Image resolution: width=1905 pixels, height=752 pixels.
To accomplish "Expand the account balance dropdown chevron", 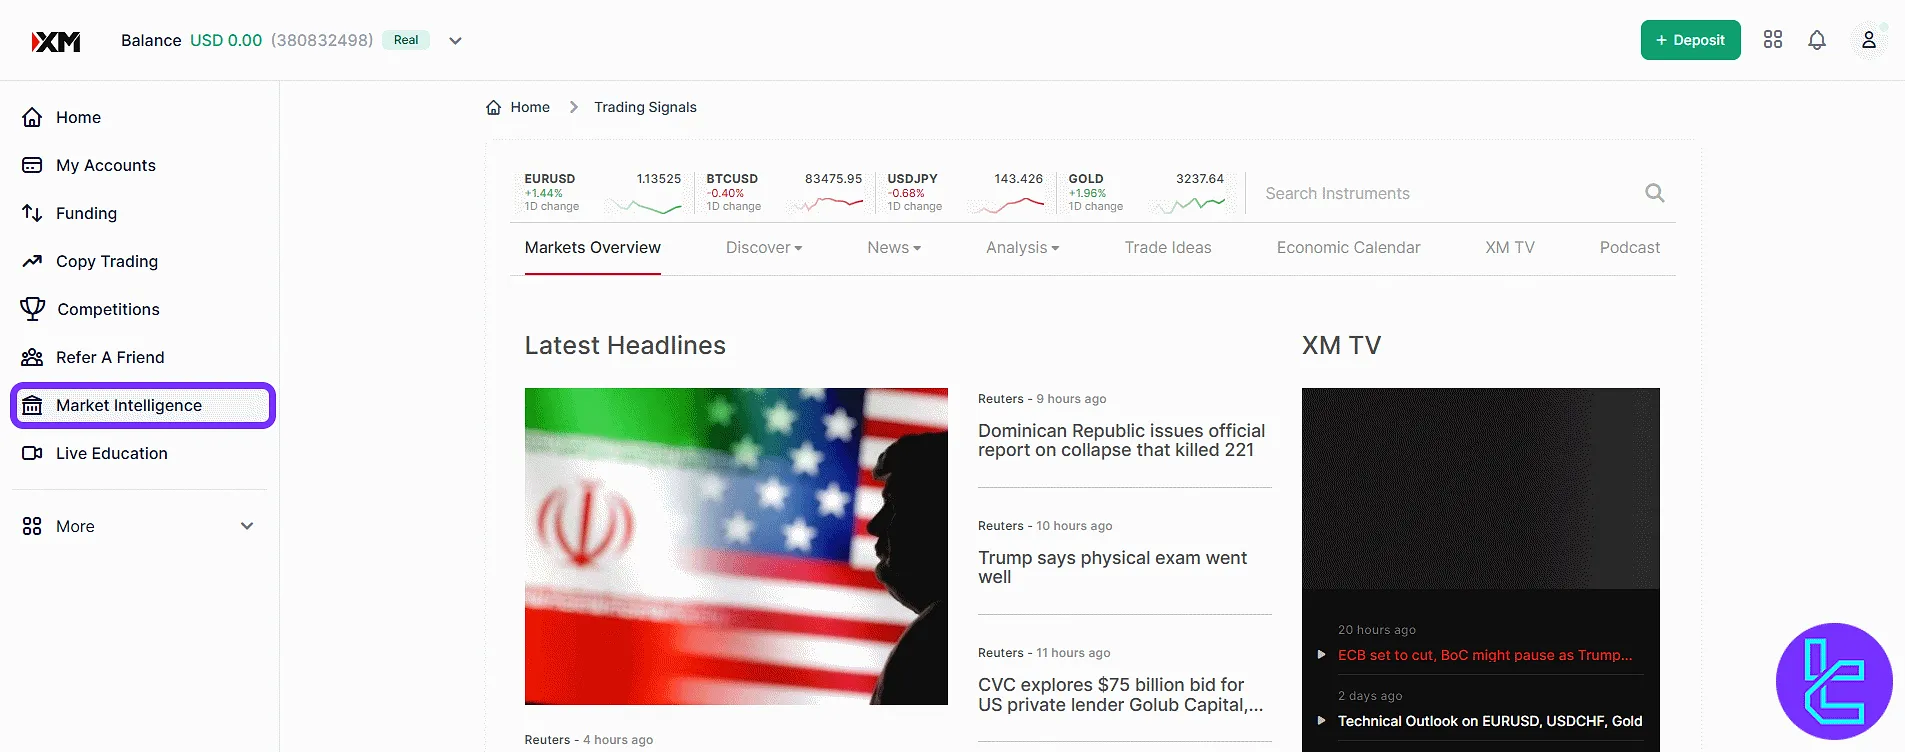I will pos(455,41).
